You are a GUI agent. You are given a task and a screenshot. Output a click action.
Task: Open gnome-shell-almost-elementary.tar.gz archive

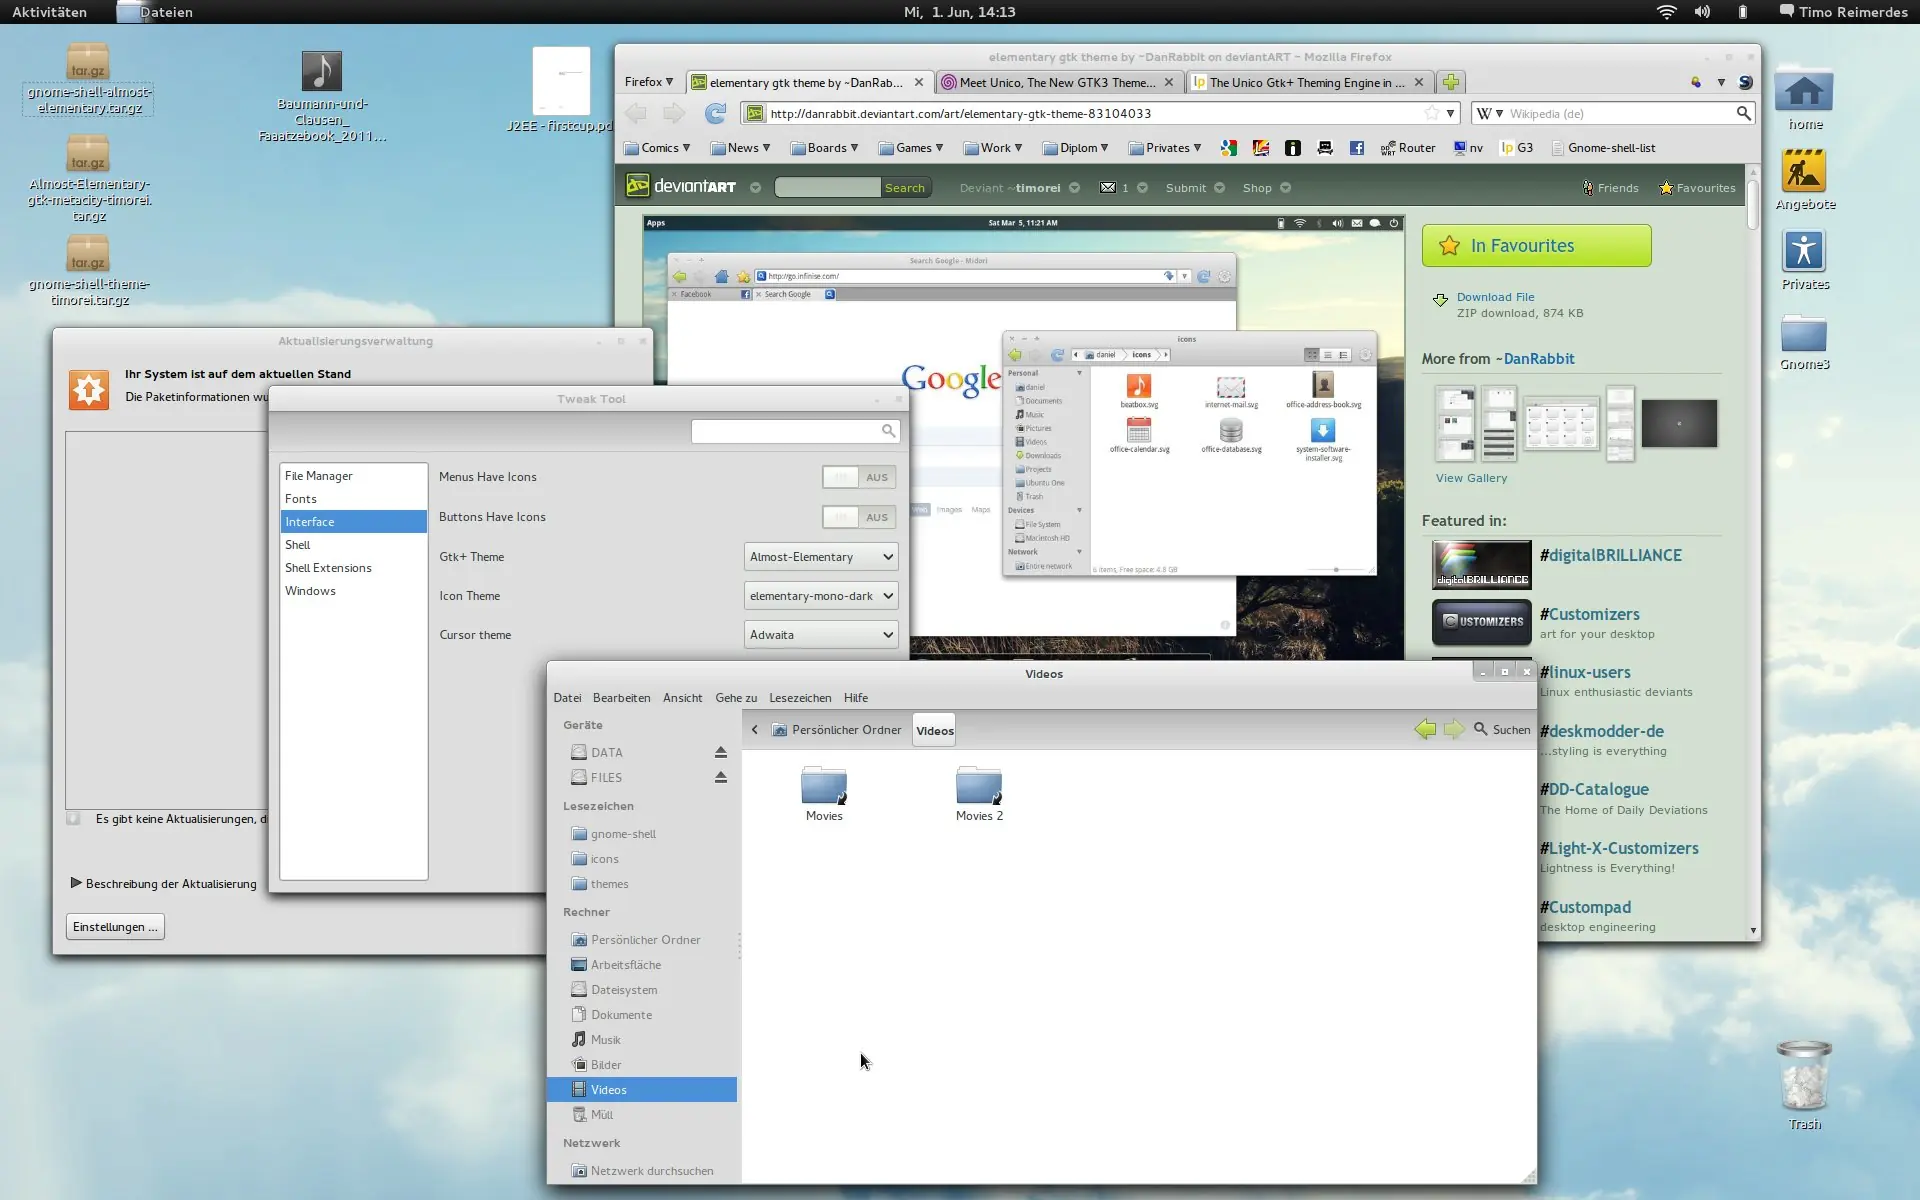pos(88,79)
